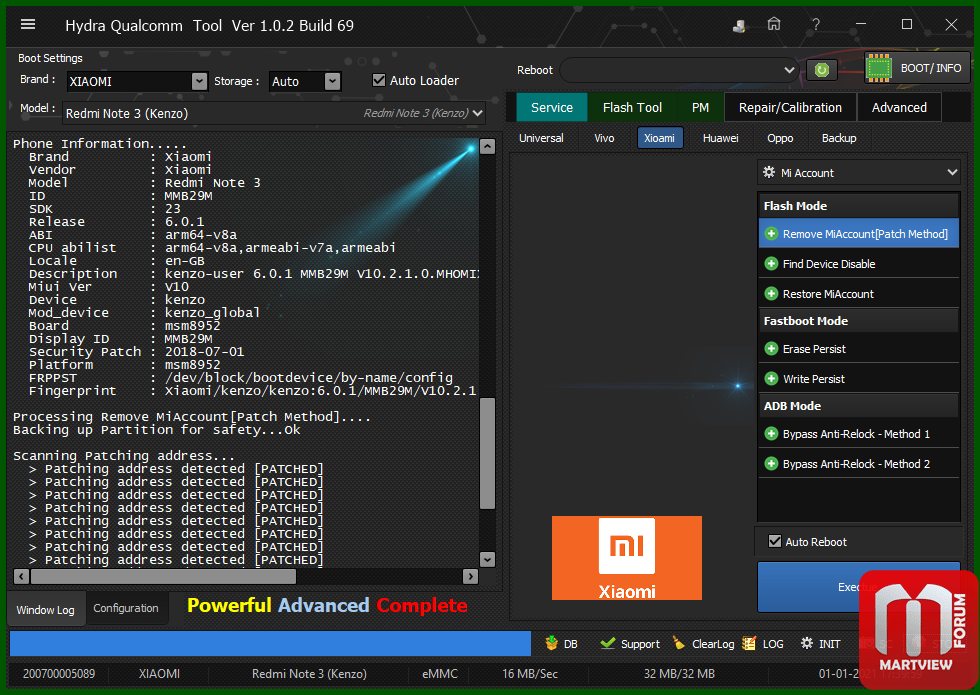Screen dimensions: 980x695
Task: Toggle the Auto Loader checkbox
Action: [379, 81]
